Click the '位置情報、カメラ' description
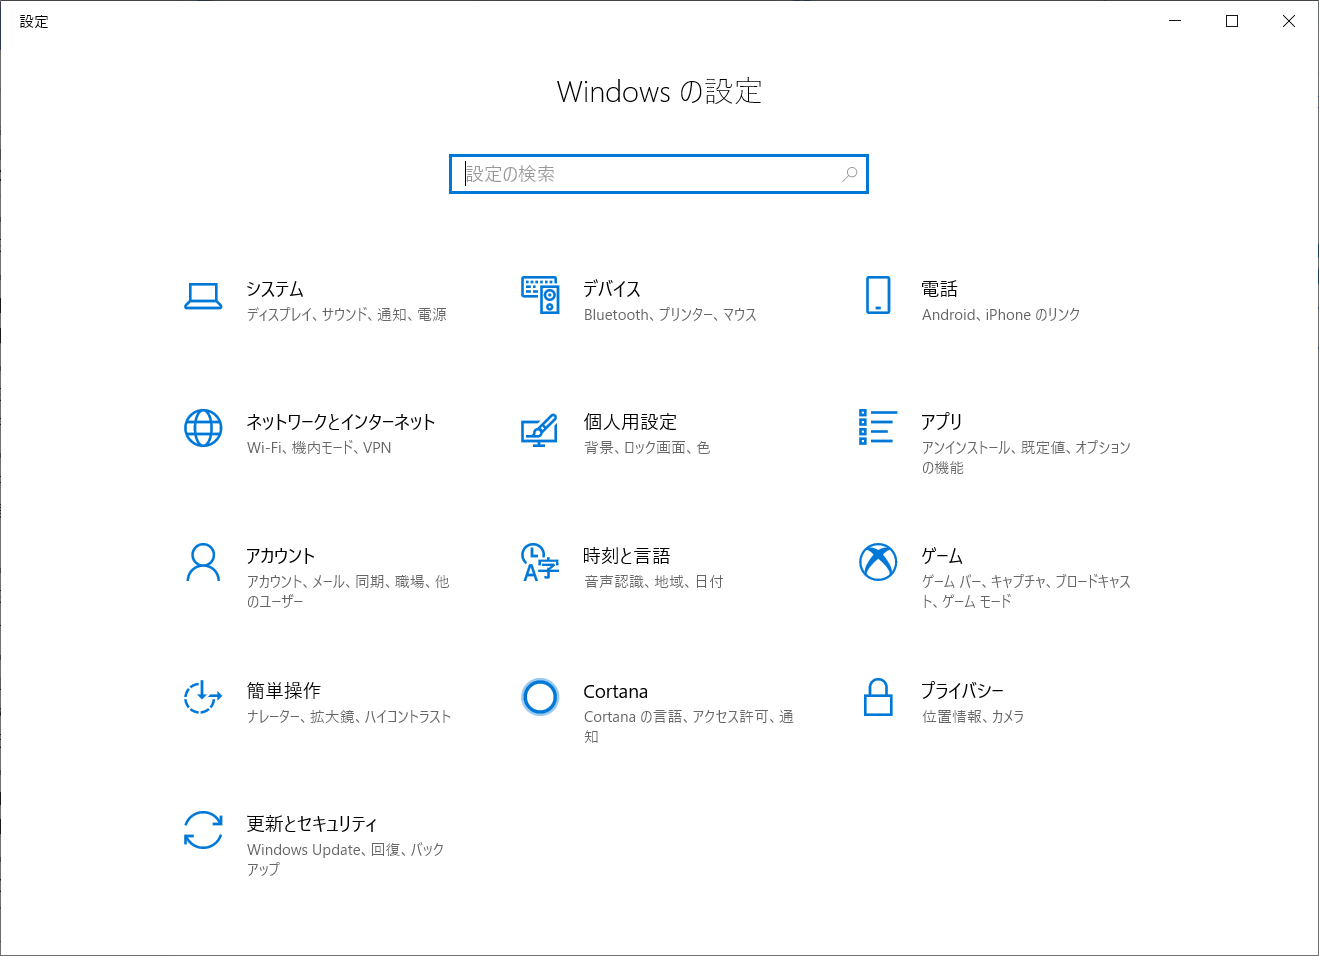The width and height of the screenshot is (1319, 956). [973, 717]
